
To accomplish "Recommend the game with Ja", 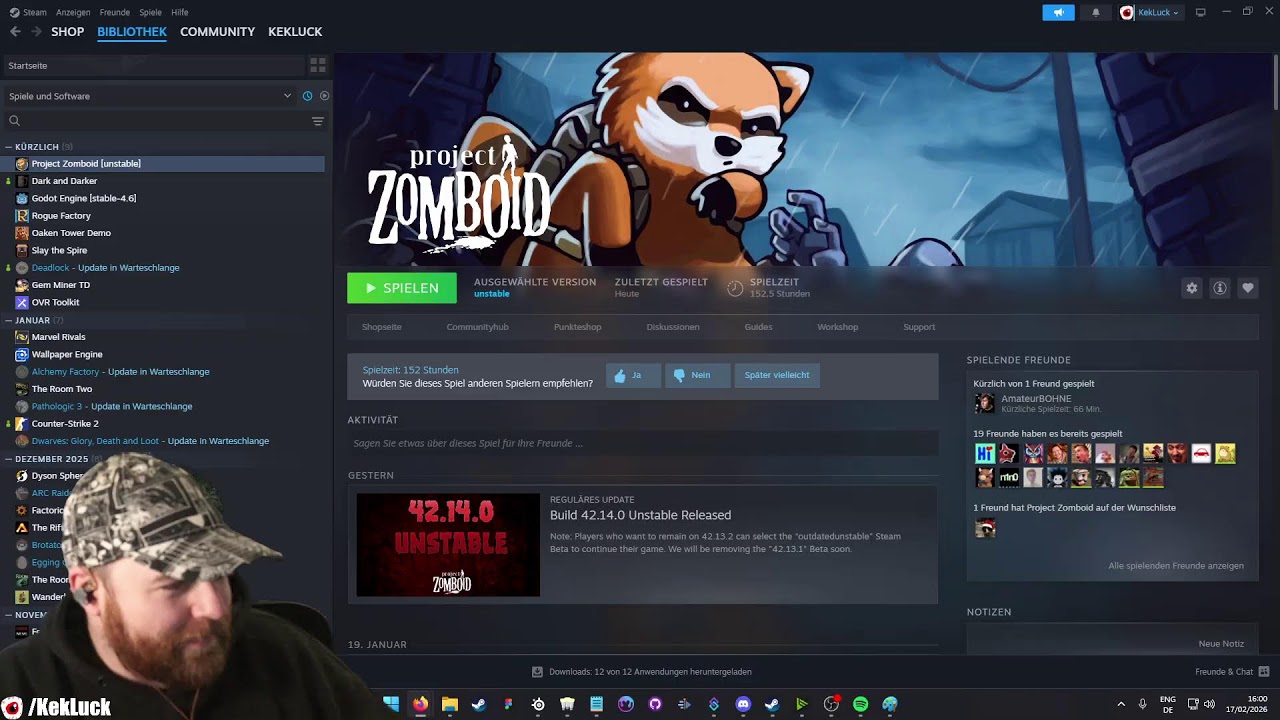I will tap(633, 375).
